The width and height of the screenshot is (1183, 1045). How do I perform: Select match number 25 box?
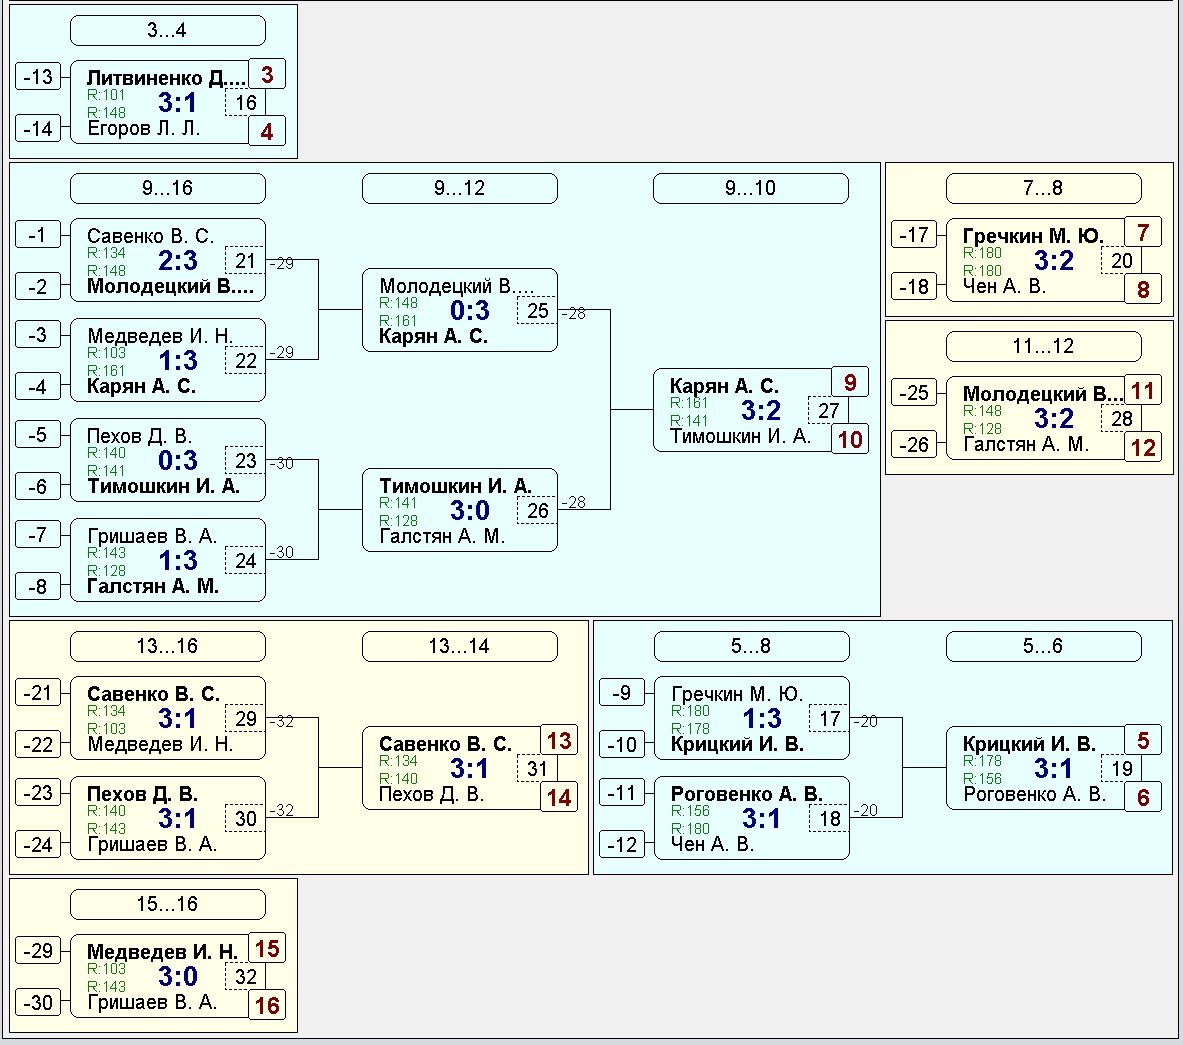click(x=537, y=311)
